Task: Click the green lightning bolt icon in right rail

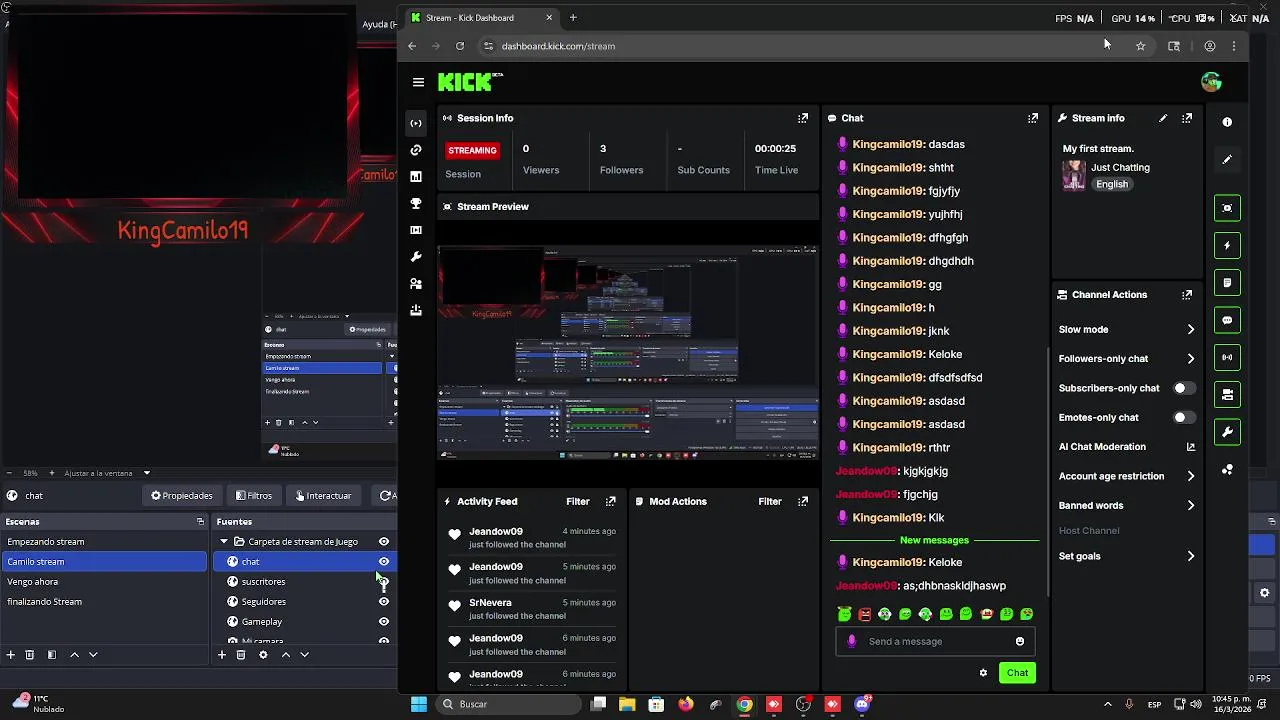Action: click(x=1227, y=246)
